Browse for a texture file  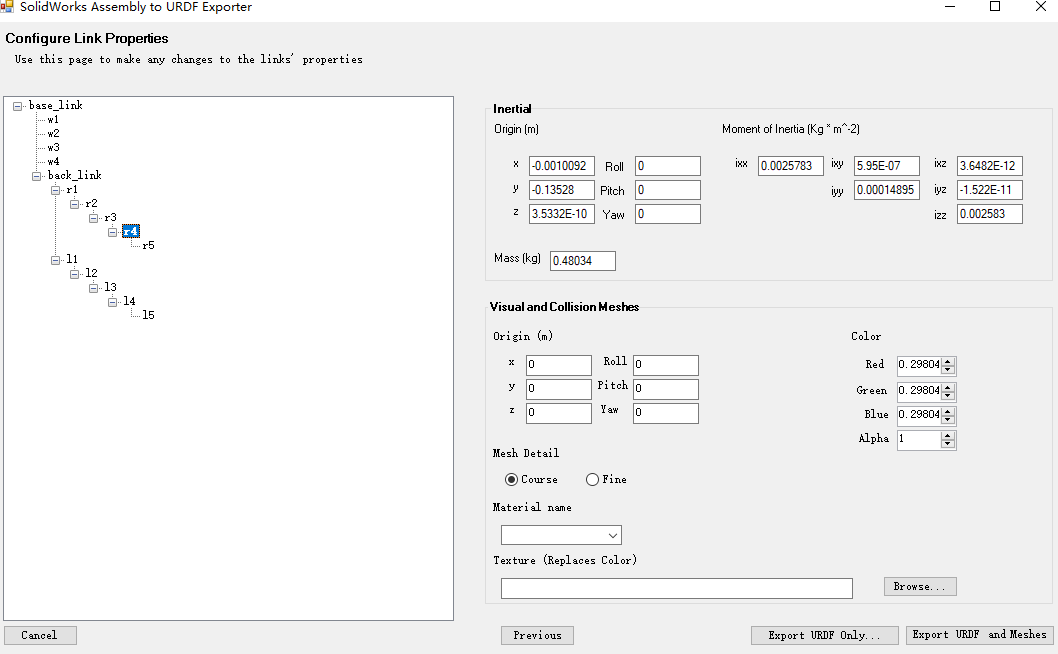pyautogui.click(x=919, y=586)
